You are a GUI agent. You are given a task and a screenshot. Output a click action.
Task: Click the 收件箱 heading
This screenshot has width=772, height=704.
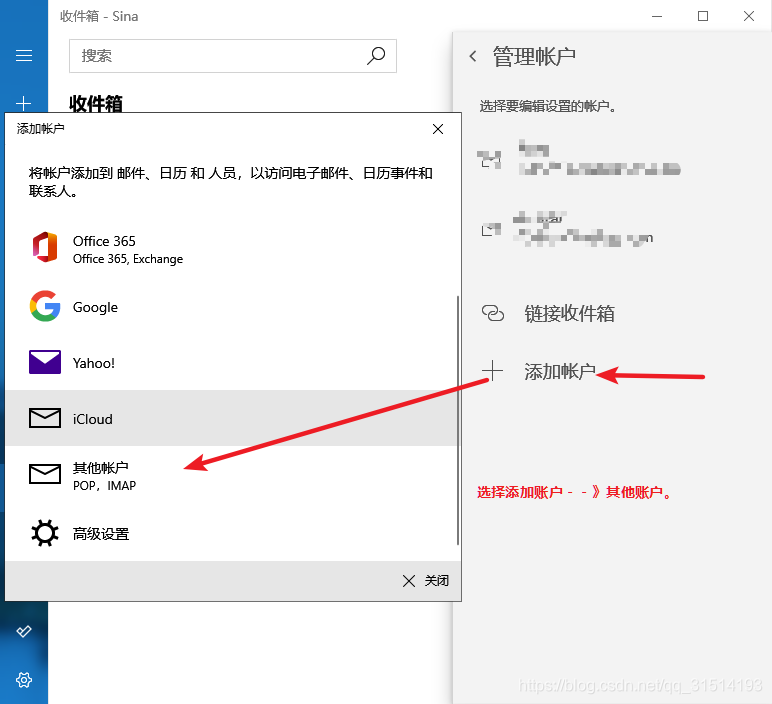tap(96, 104)
